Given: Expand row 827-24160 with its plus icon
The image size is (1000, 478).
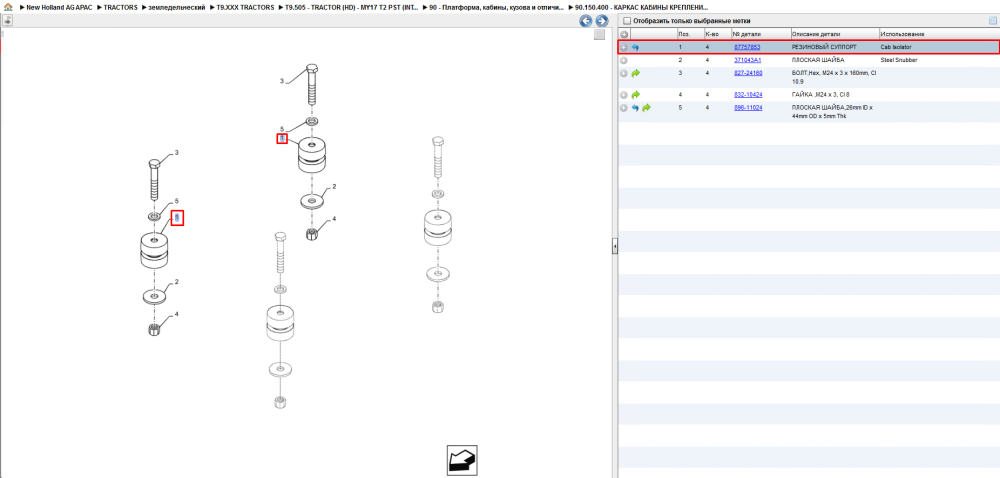Looking at the screenshot, I should coord(624,74).
